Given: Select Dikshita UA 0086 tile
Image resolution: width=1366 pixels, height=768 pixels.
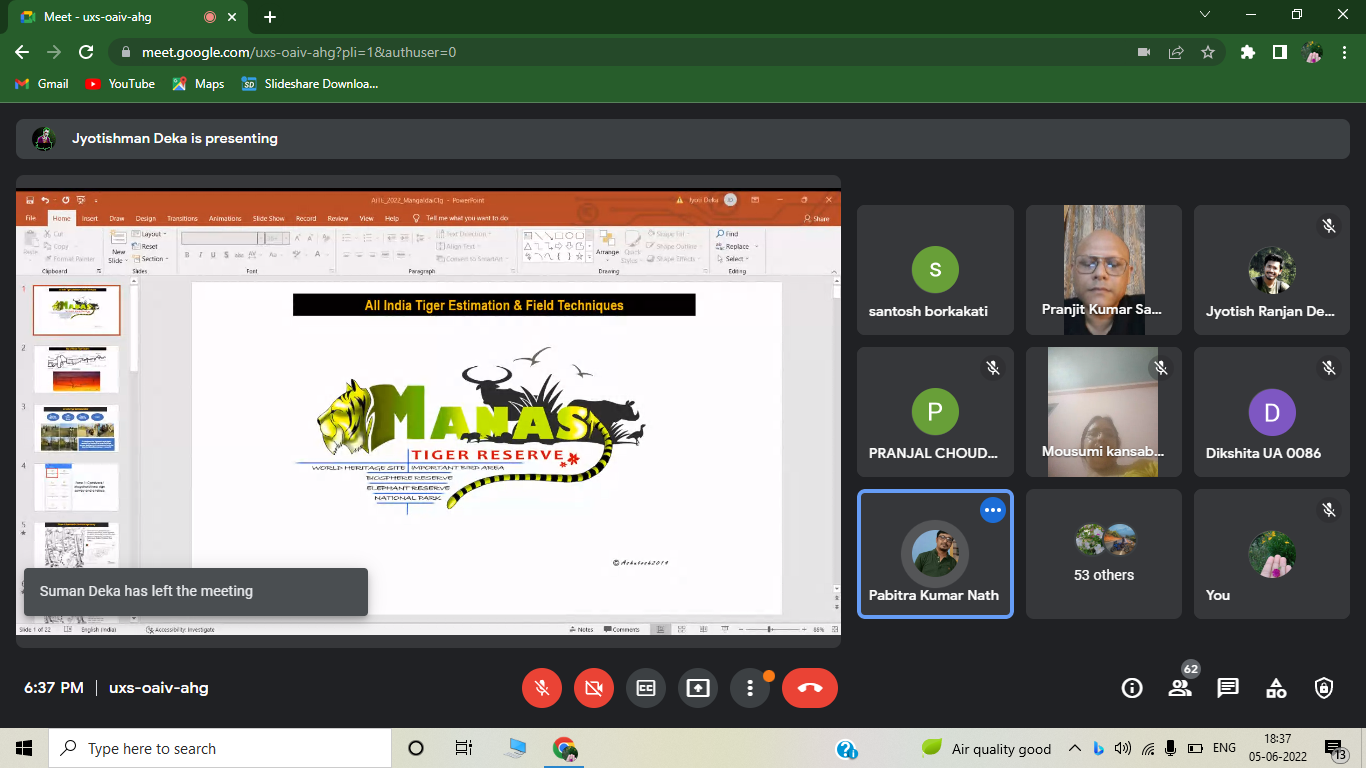Looking at the screenshot, I should point(1272,412).
